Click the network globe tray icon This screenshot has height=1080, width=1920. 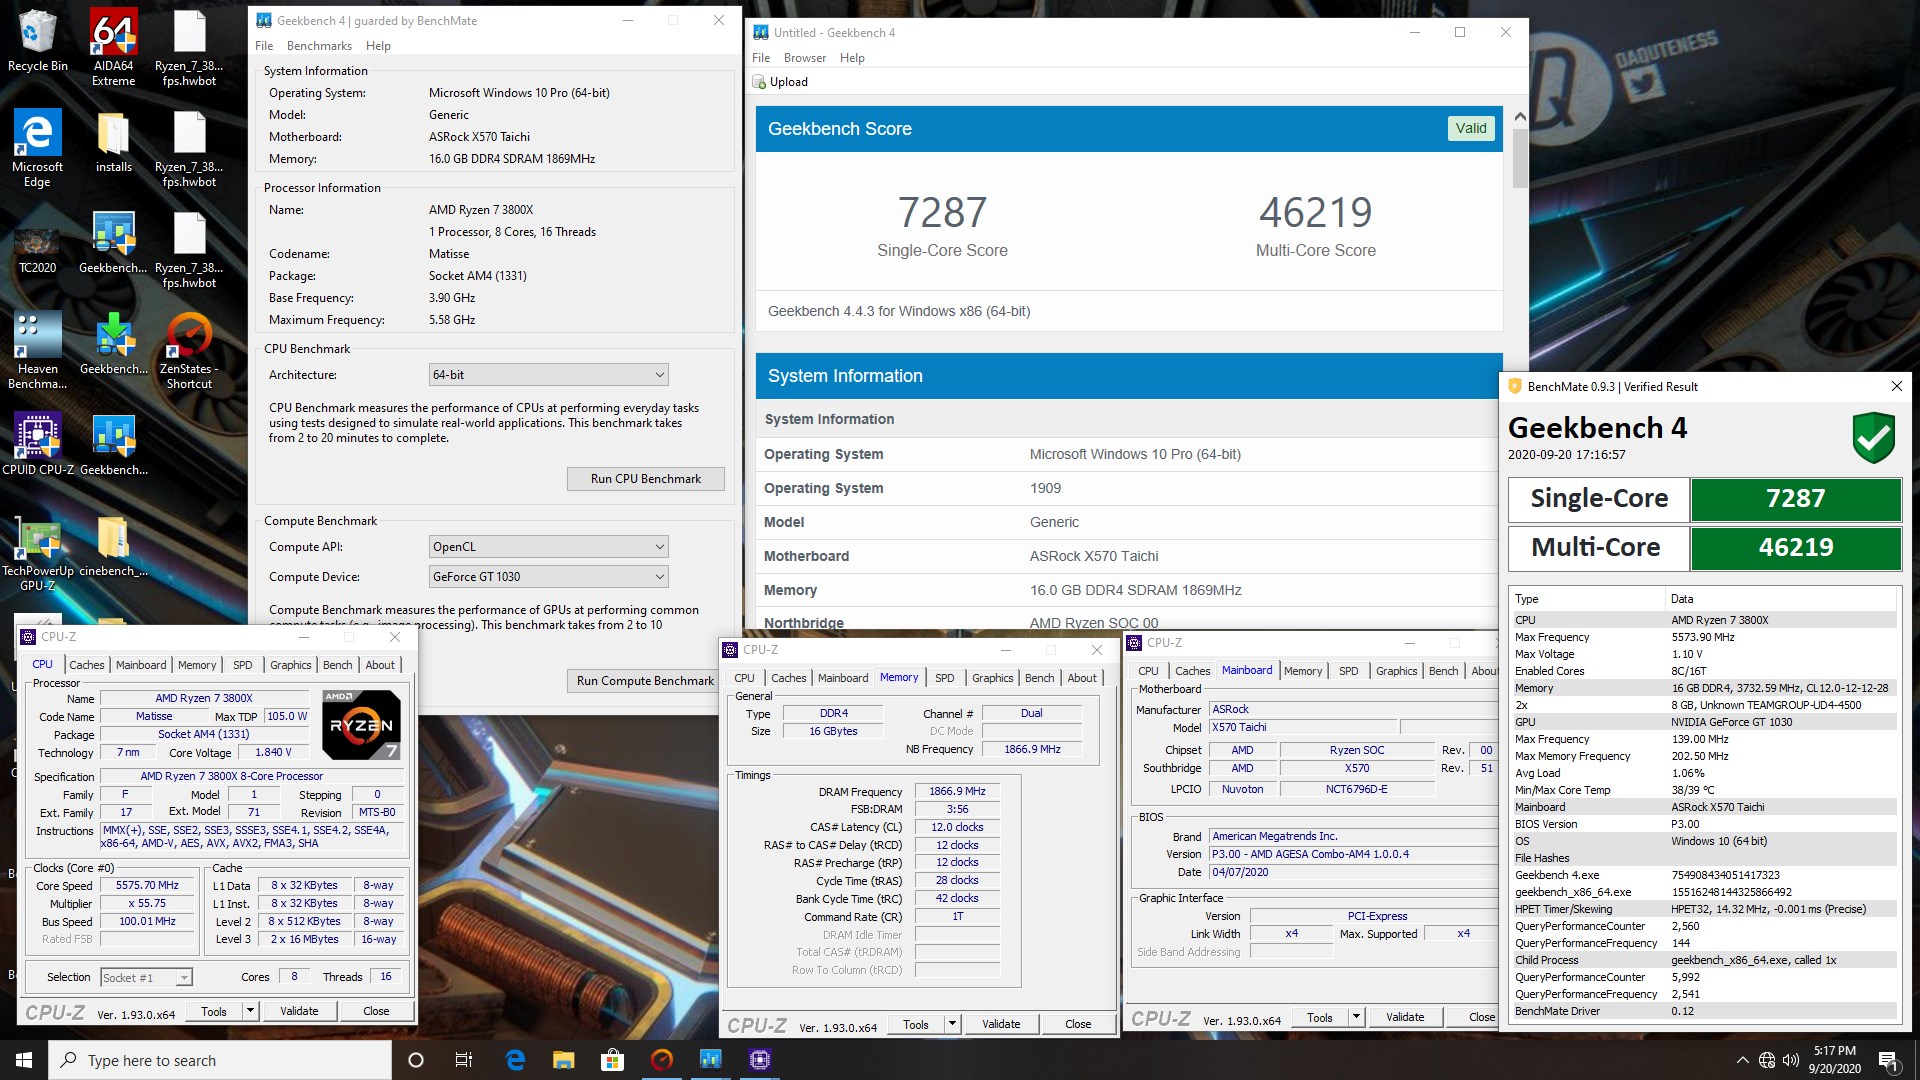click(x=1767, y=1060)
